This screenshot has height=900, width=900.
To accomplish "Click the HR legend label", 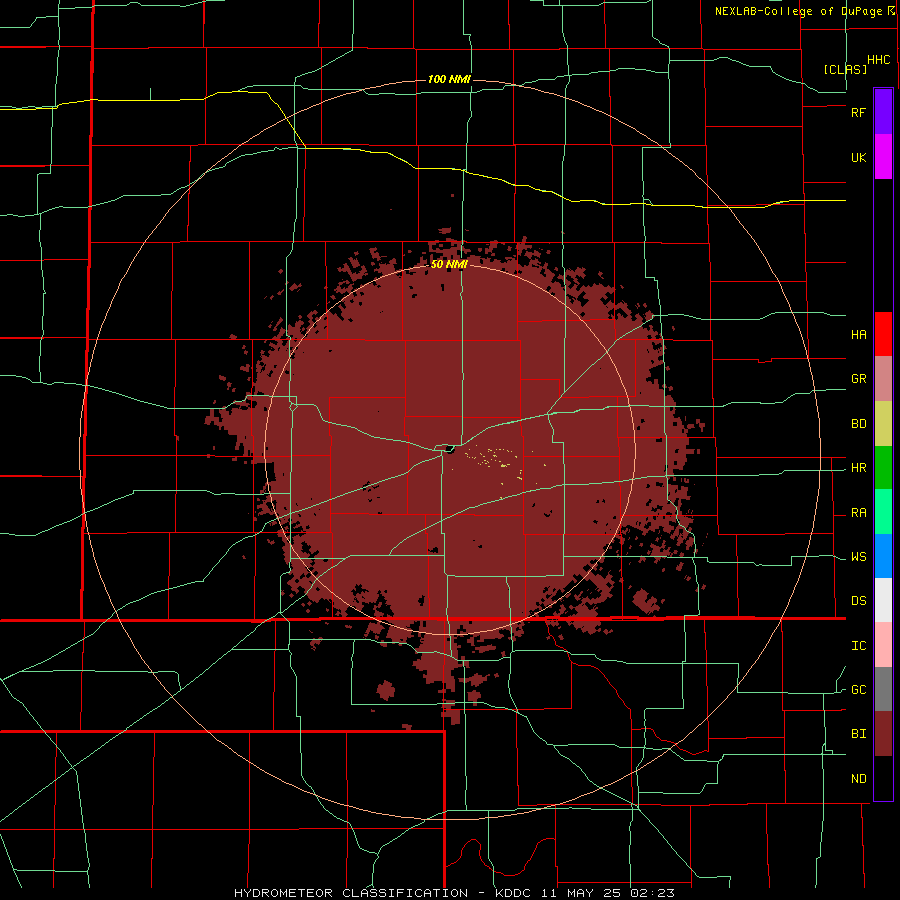I will [858, 468].
